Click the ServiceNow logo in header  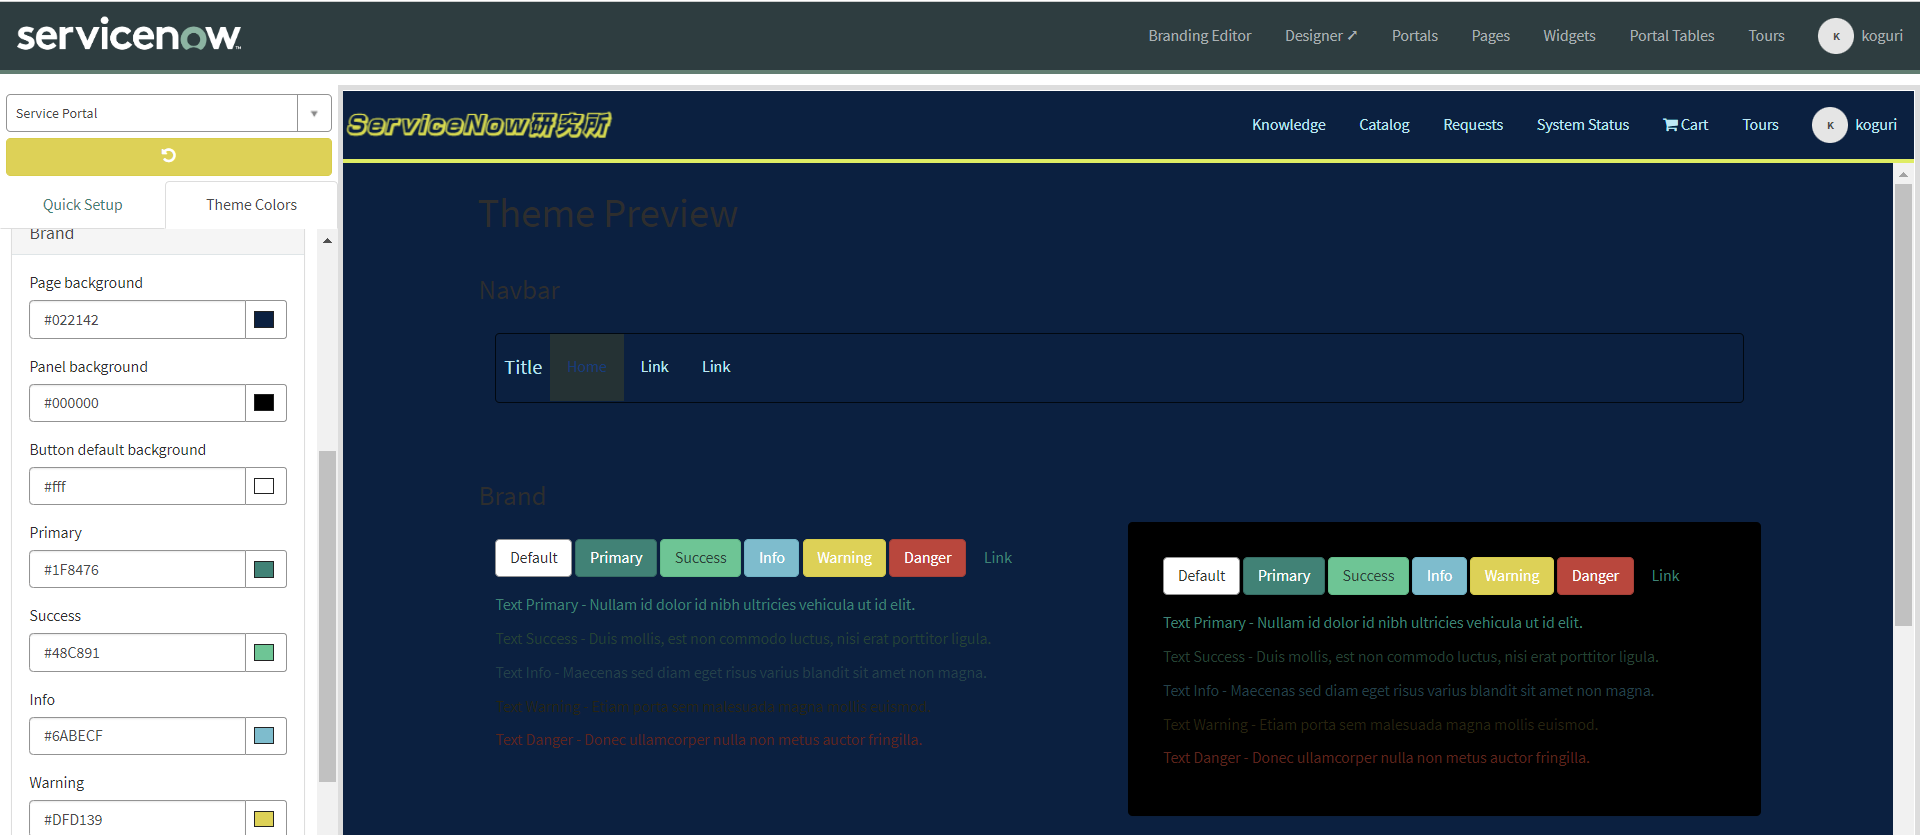(129, 36)
